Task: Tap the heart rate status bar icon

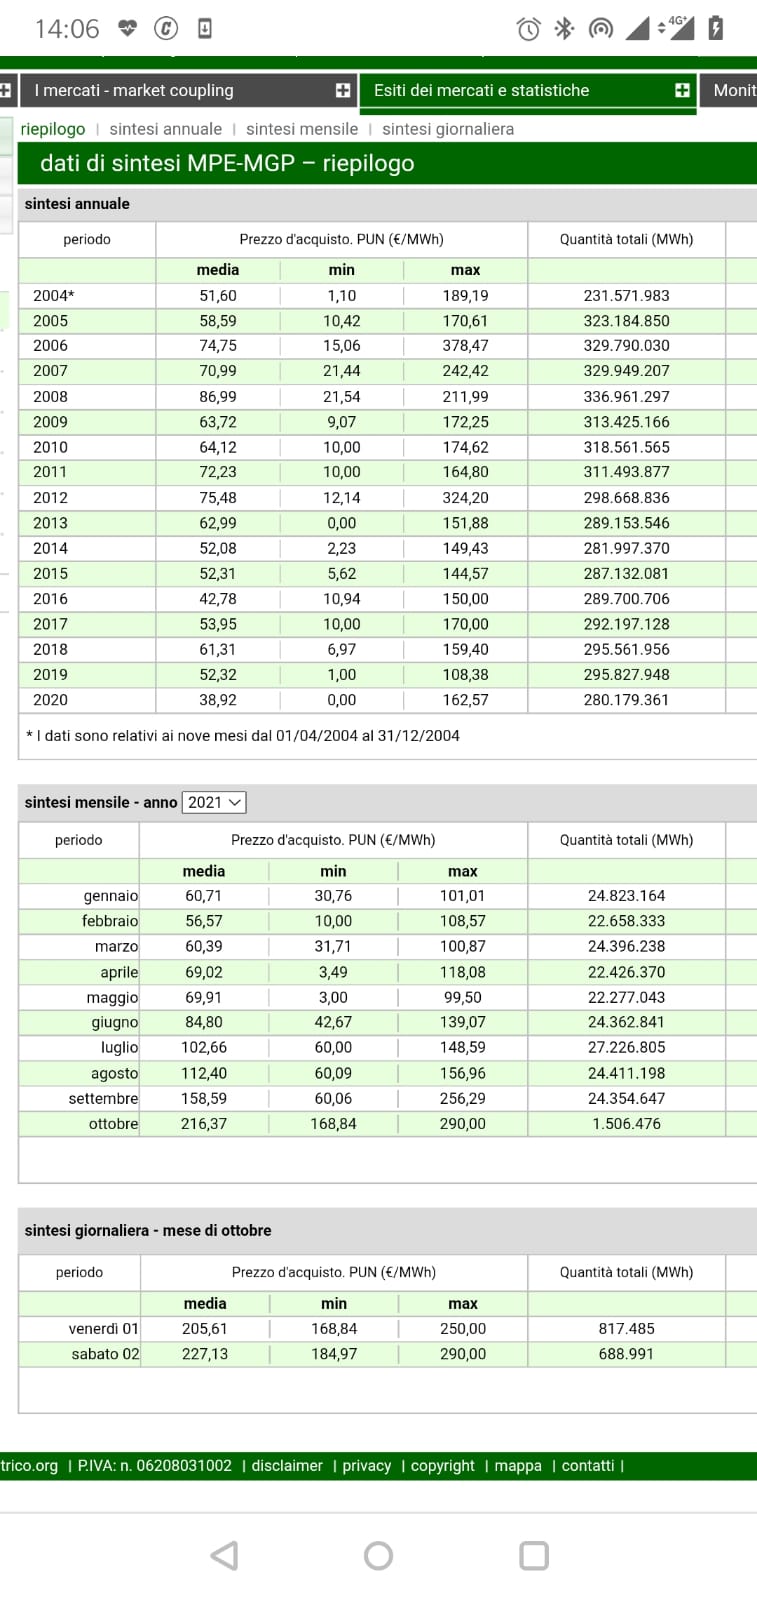Action: click(127, 28)
